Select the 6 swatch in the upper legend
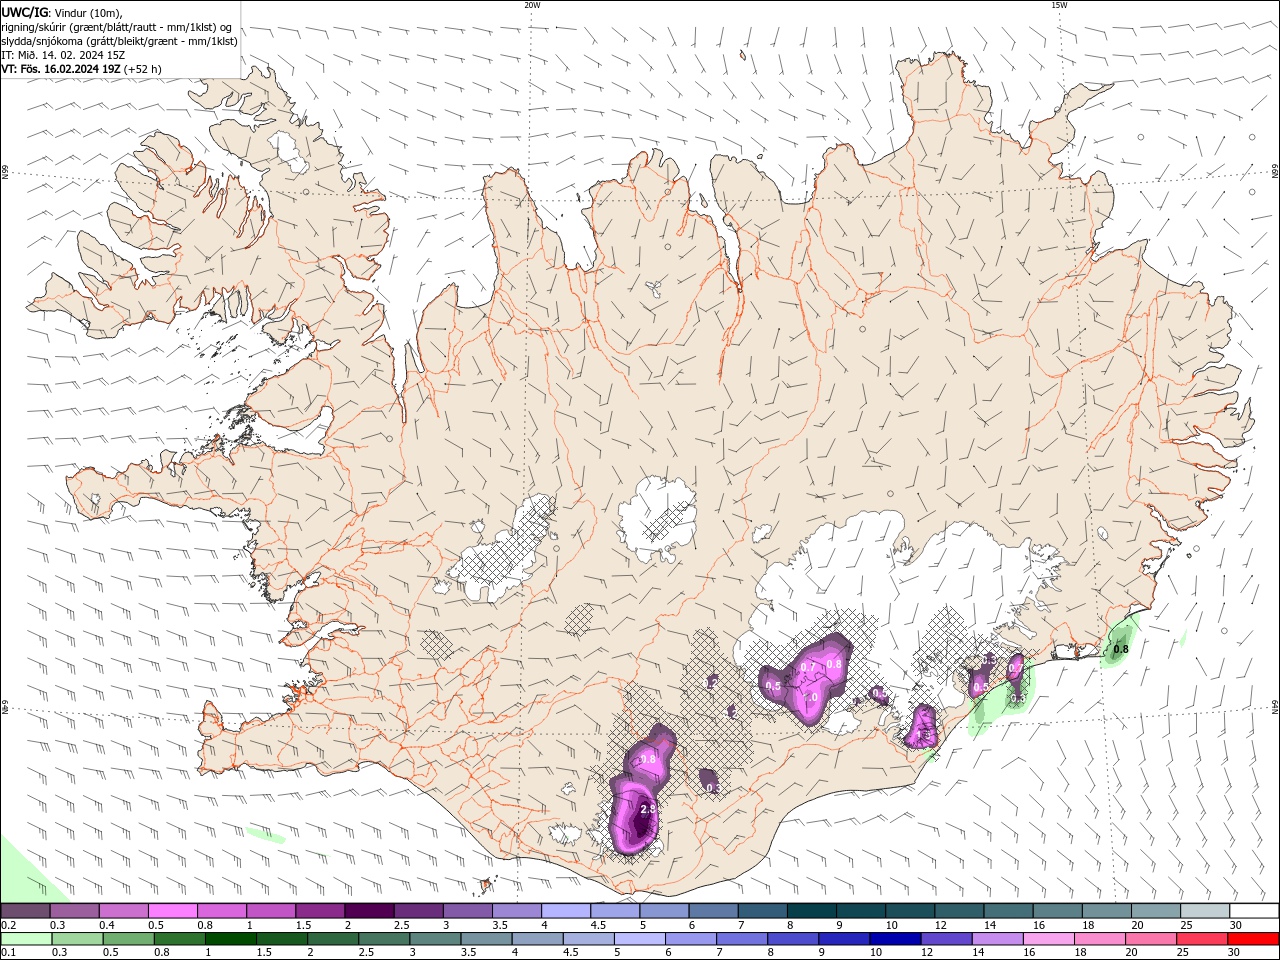1280x960 pixels. (x=713, y=911)
